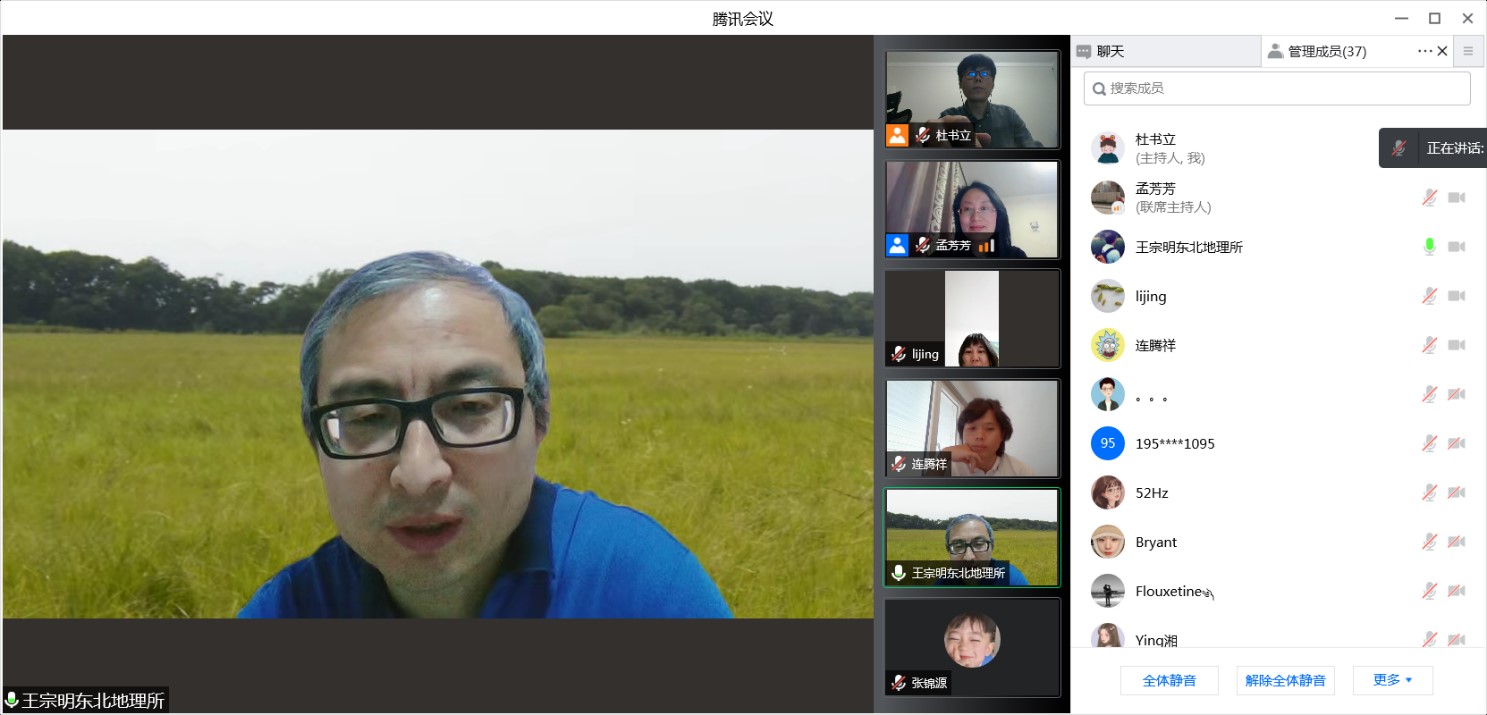Click the avatar of member 52Hz
This screenshot has width=1487, height=715.
(x=1107, y=493)
